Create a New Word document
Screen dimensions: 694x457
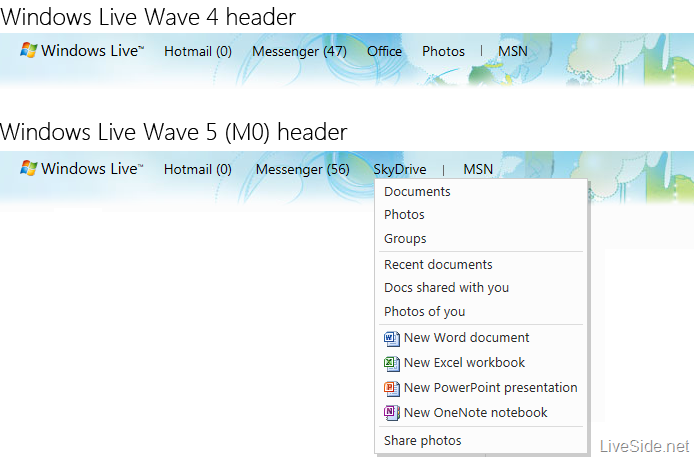(467, 338)
